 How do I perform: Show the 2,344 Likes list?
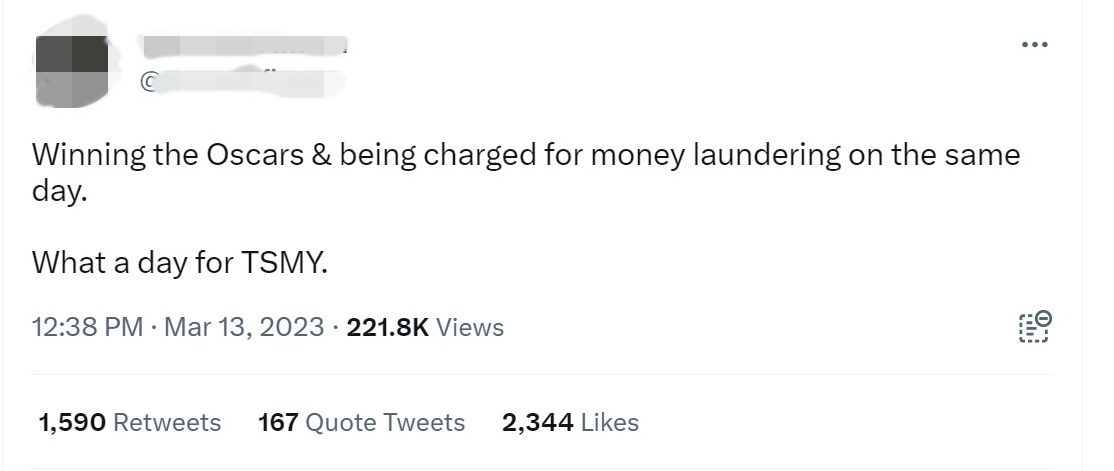coord(570,423)
